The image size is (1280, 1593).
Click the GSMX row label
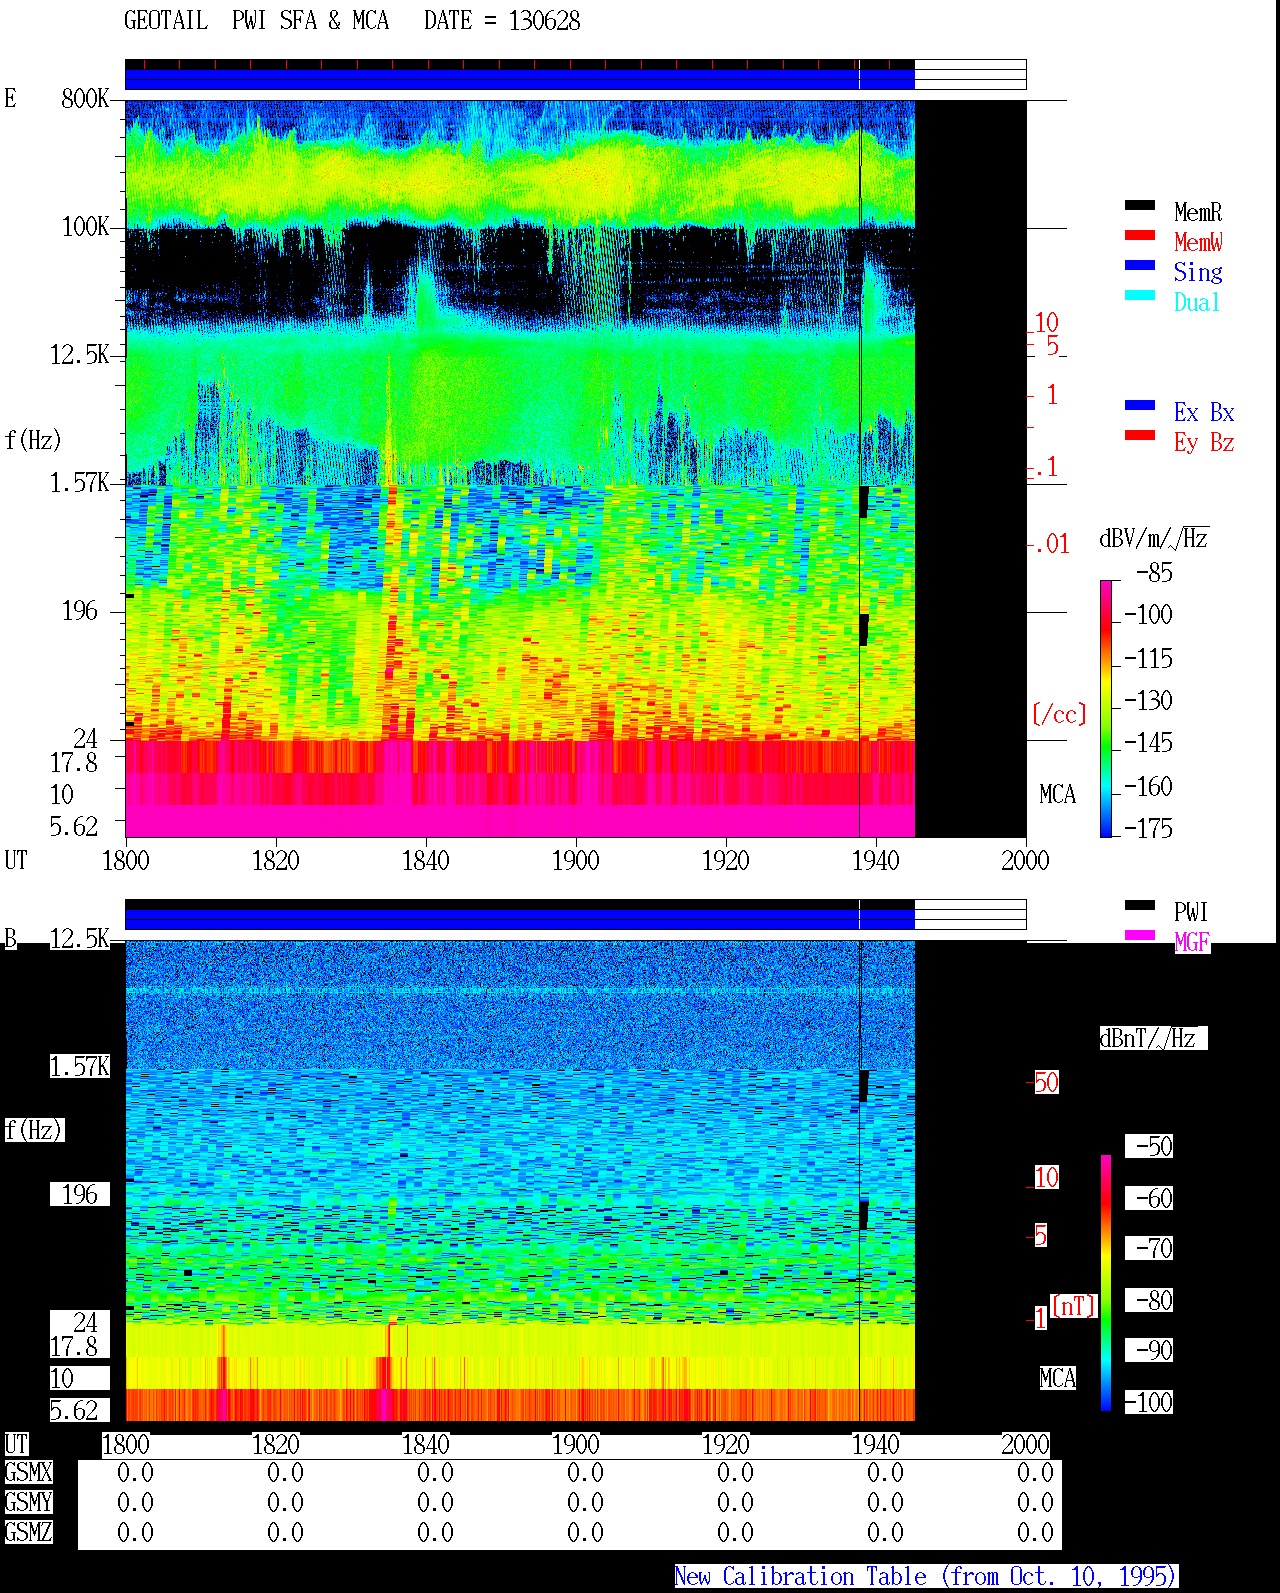click(x=28, y=1472)
